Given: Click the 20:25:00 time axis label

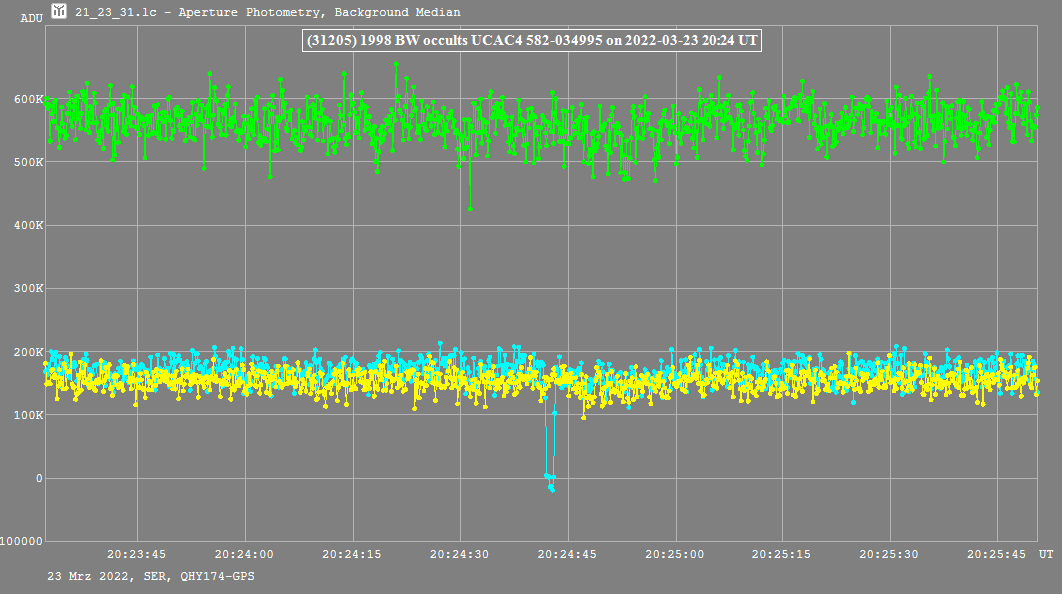Looking at the screenshot, I should point(675,554).
